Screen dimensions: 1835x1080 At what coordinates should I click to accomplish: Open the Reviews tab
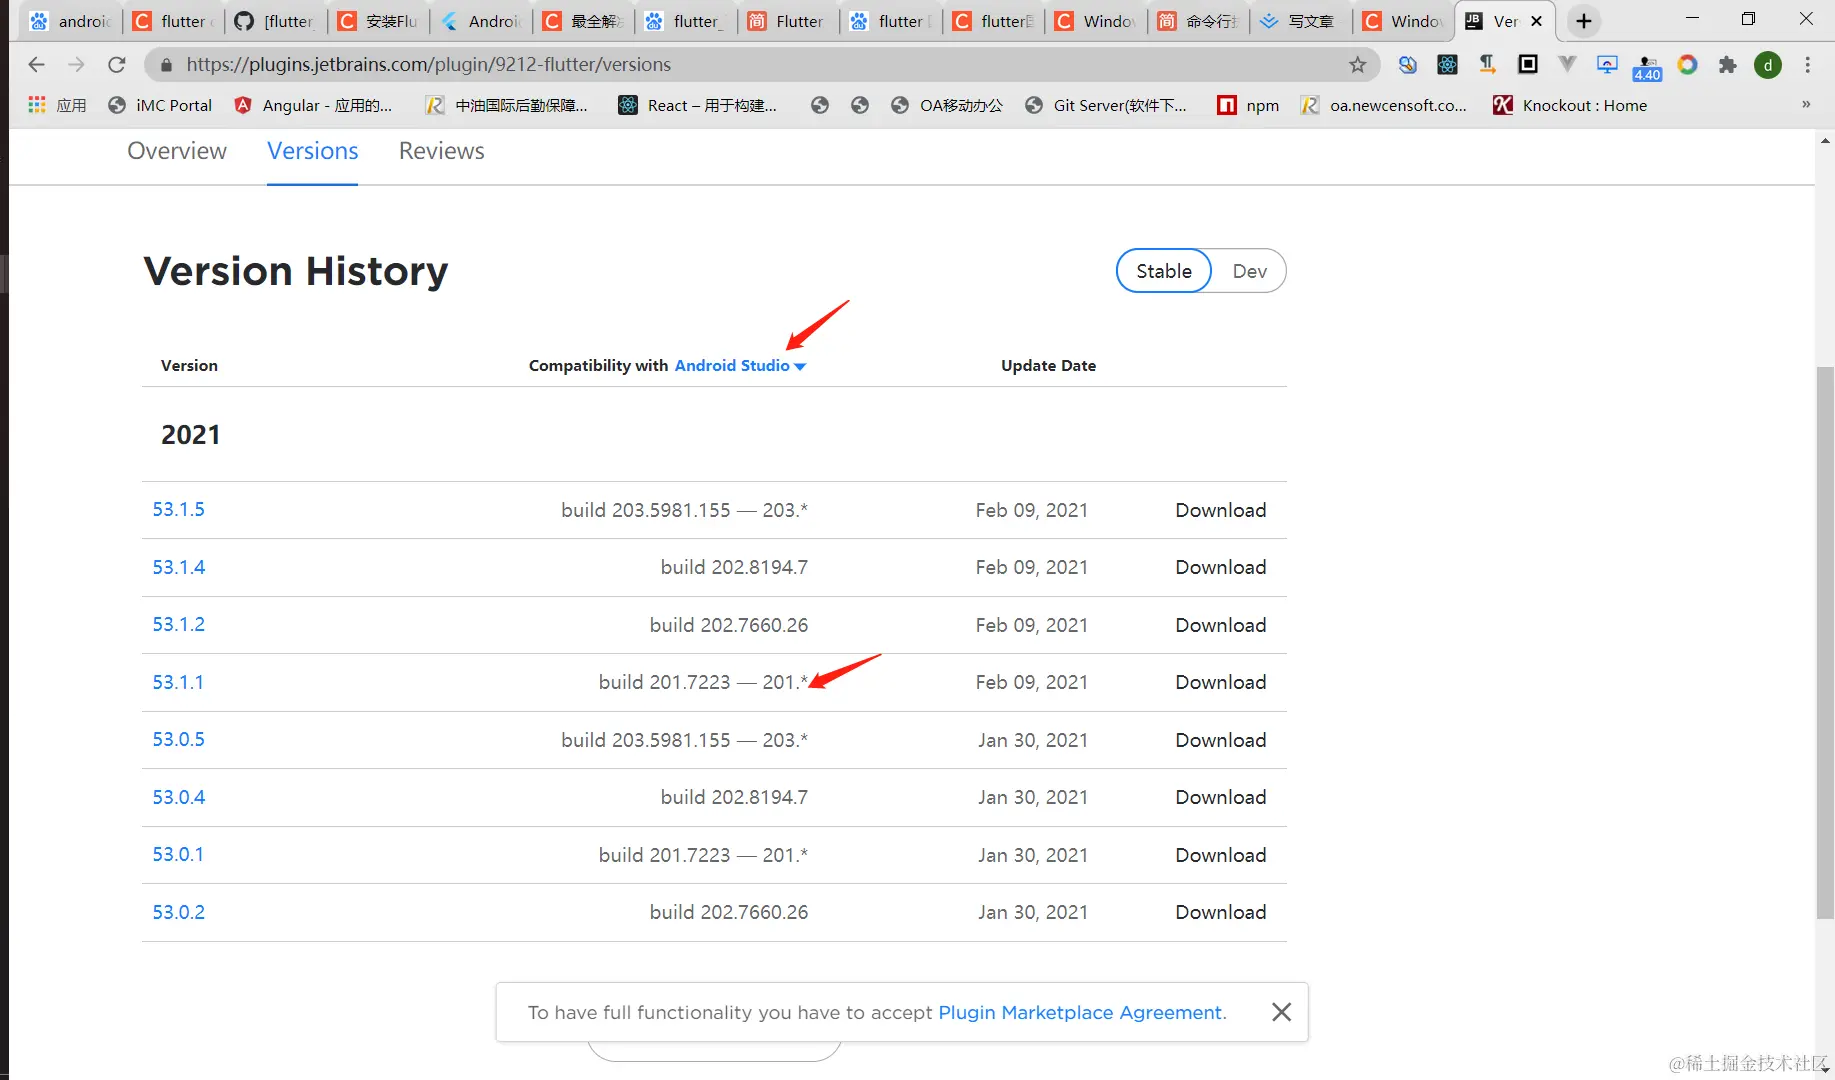(441, 151)
